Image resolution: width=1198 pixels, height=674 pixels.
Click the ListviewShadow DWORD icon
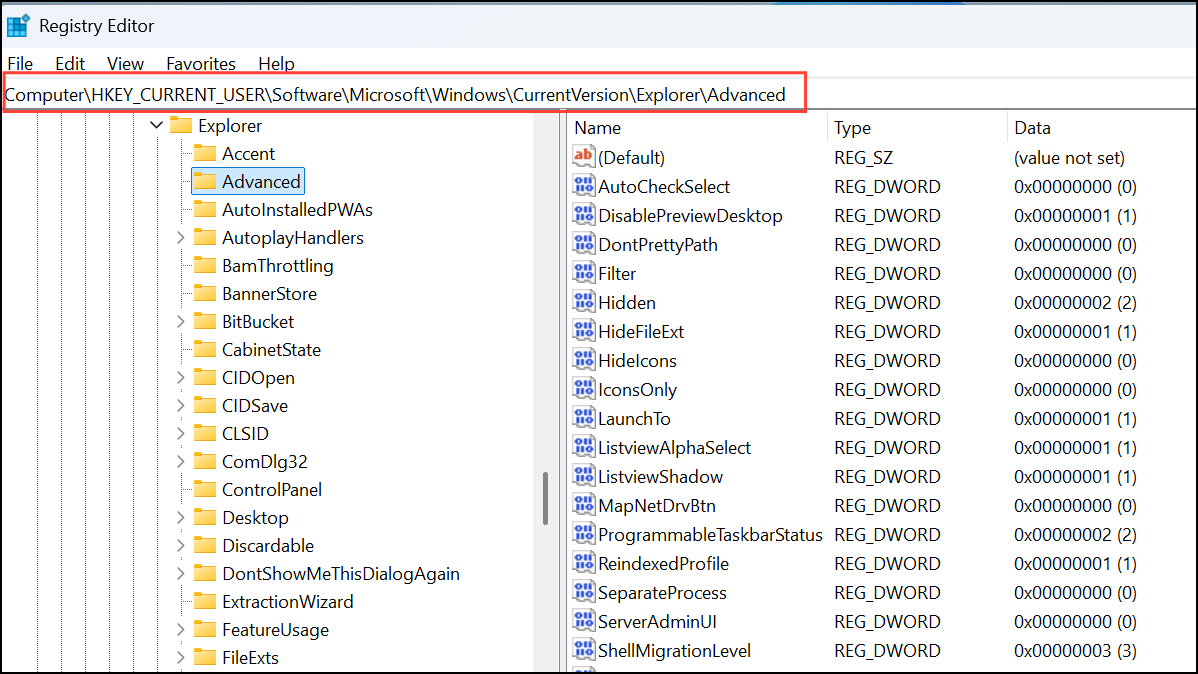pos(584,476)
